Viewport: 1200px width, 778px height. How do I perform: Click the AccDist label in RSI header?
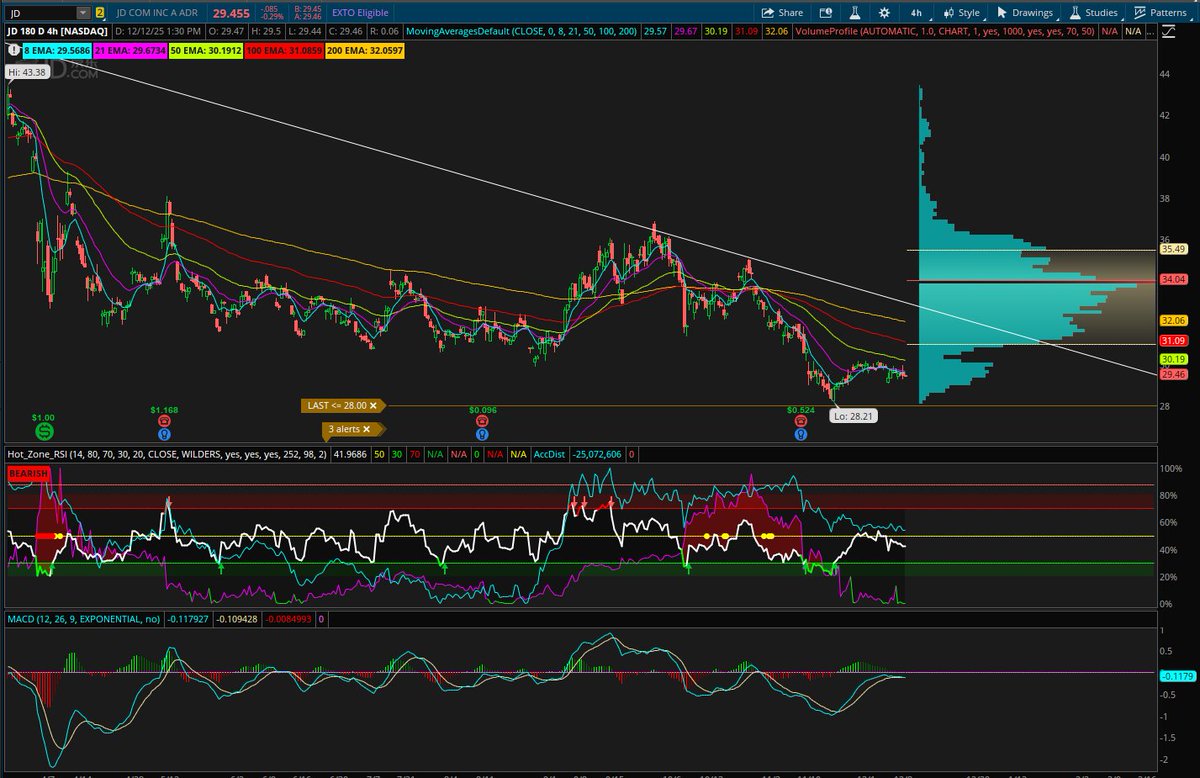[x=549, y=454]
